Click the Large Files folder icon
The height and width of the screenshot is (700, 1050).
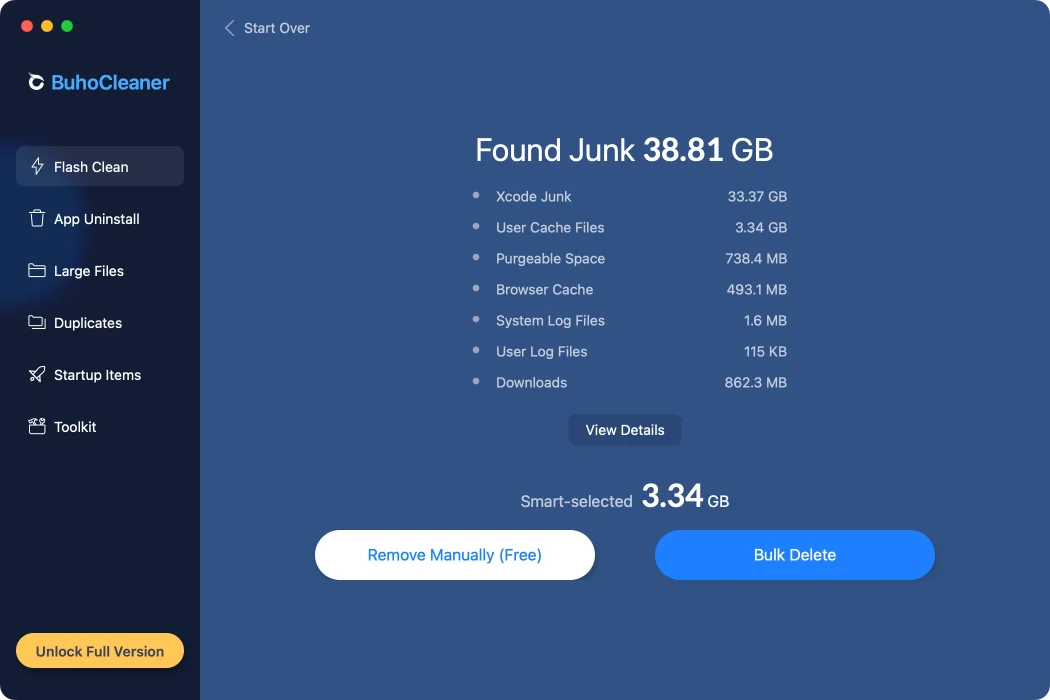pyautogui.click(x=37, y=271)
